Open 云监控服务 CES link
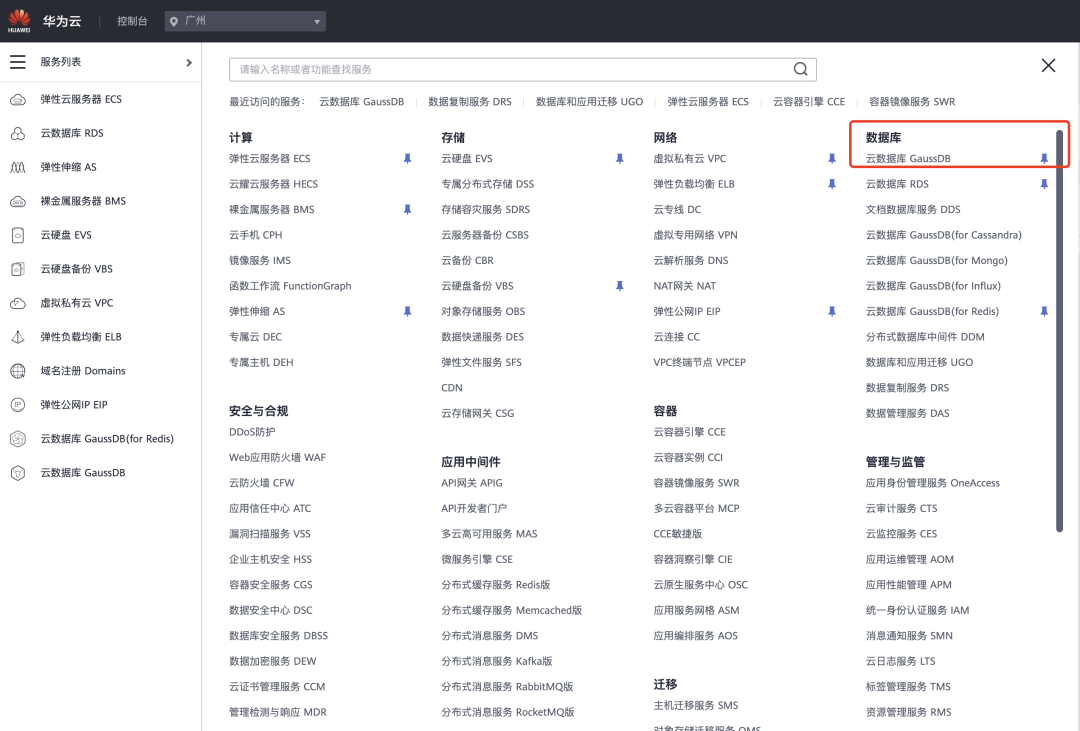1080x731 pixels. pyautogui.click(x=901, y=534)
